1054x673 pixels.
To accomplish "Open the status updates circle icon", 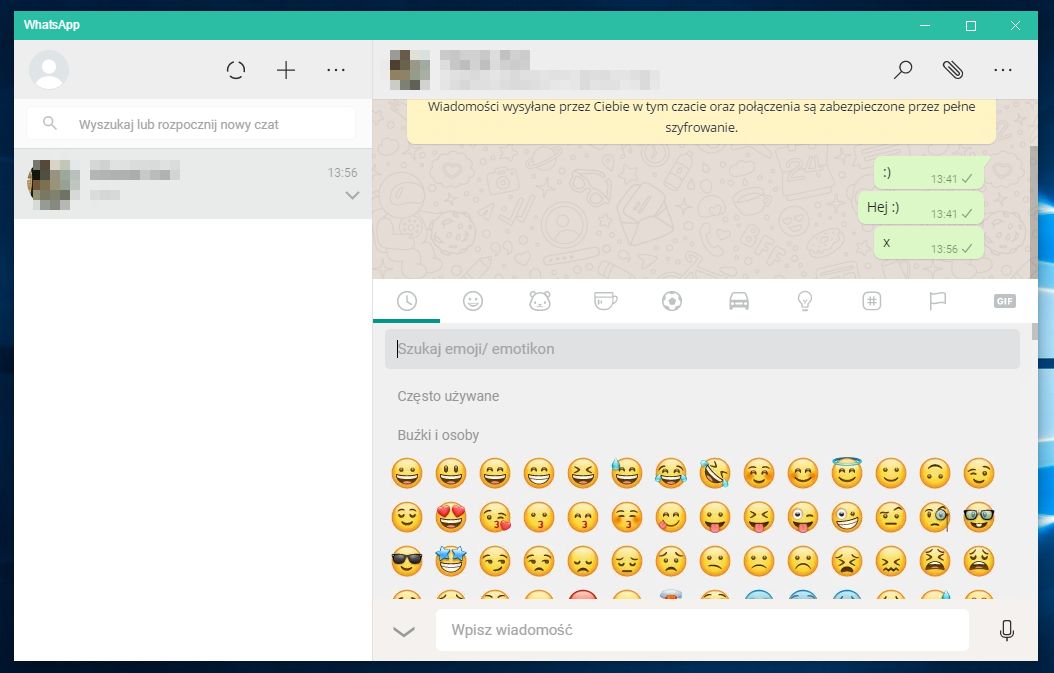I will pos(235,70).
